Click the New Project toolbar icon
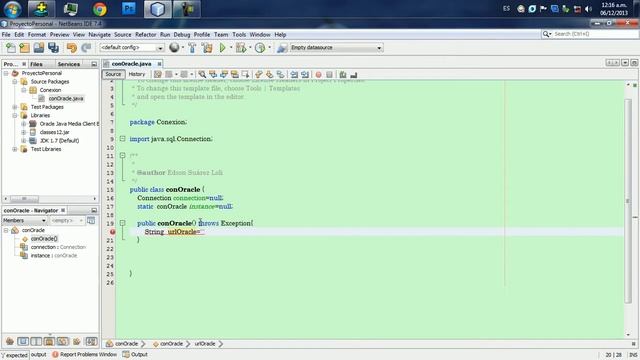The image size is (640, 360). [x=24, y=48]
